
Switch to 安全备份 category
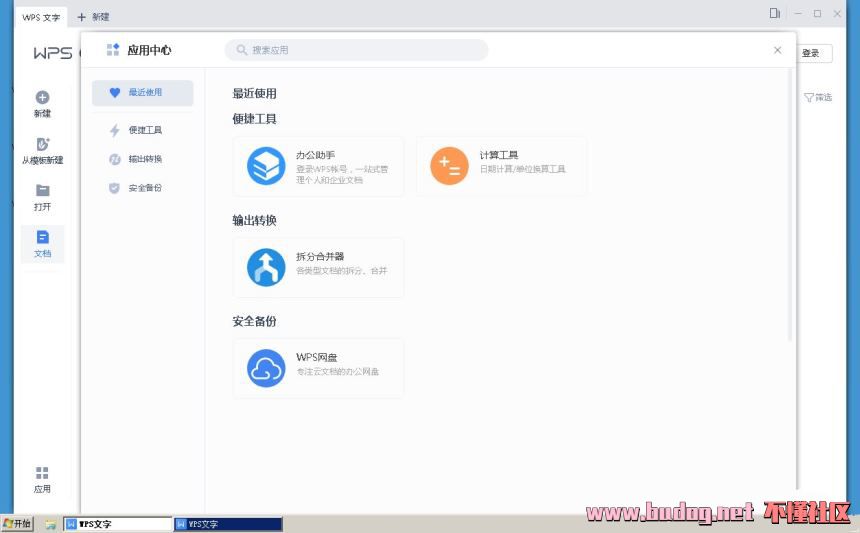(143, 188)
